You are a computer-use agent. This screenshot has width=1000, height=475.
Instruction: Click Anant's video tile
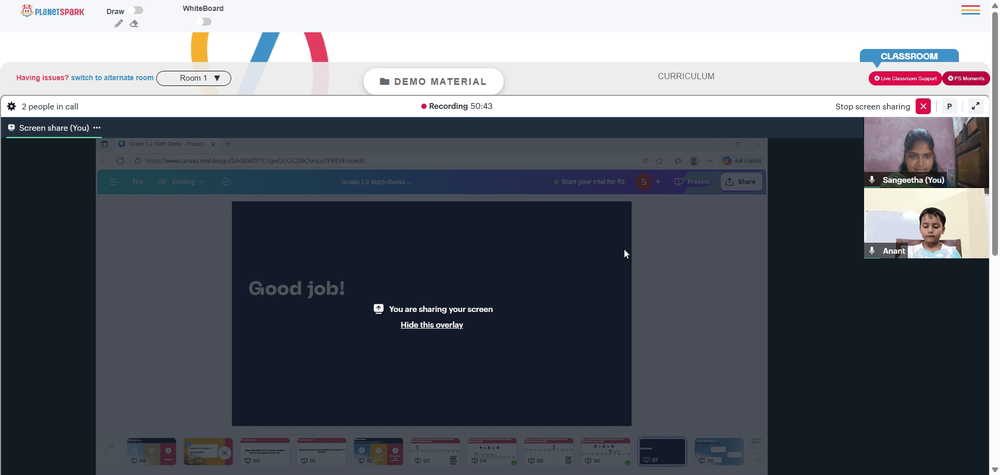926,223
